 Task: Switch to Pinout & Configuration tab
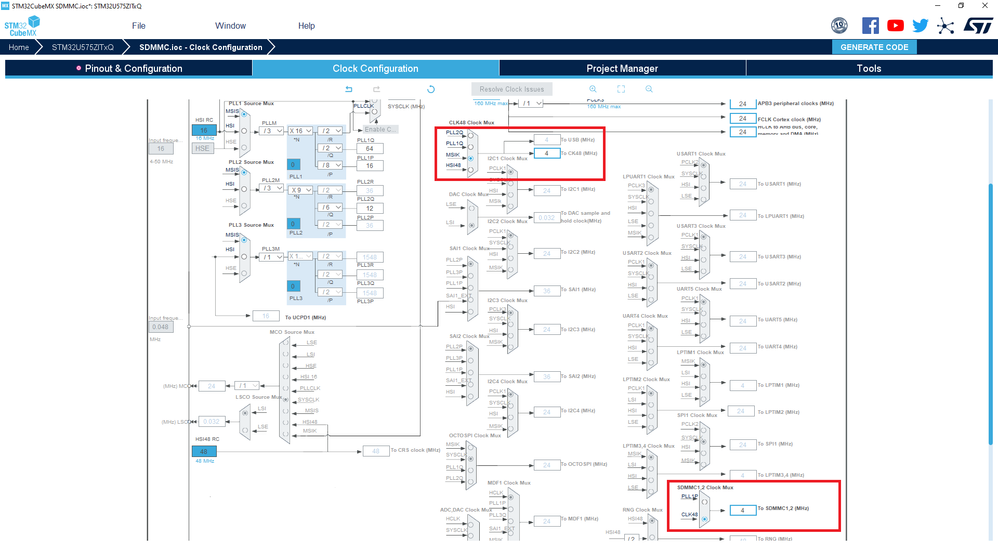coord(129,68)
